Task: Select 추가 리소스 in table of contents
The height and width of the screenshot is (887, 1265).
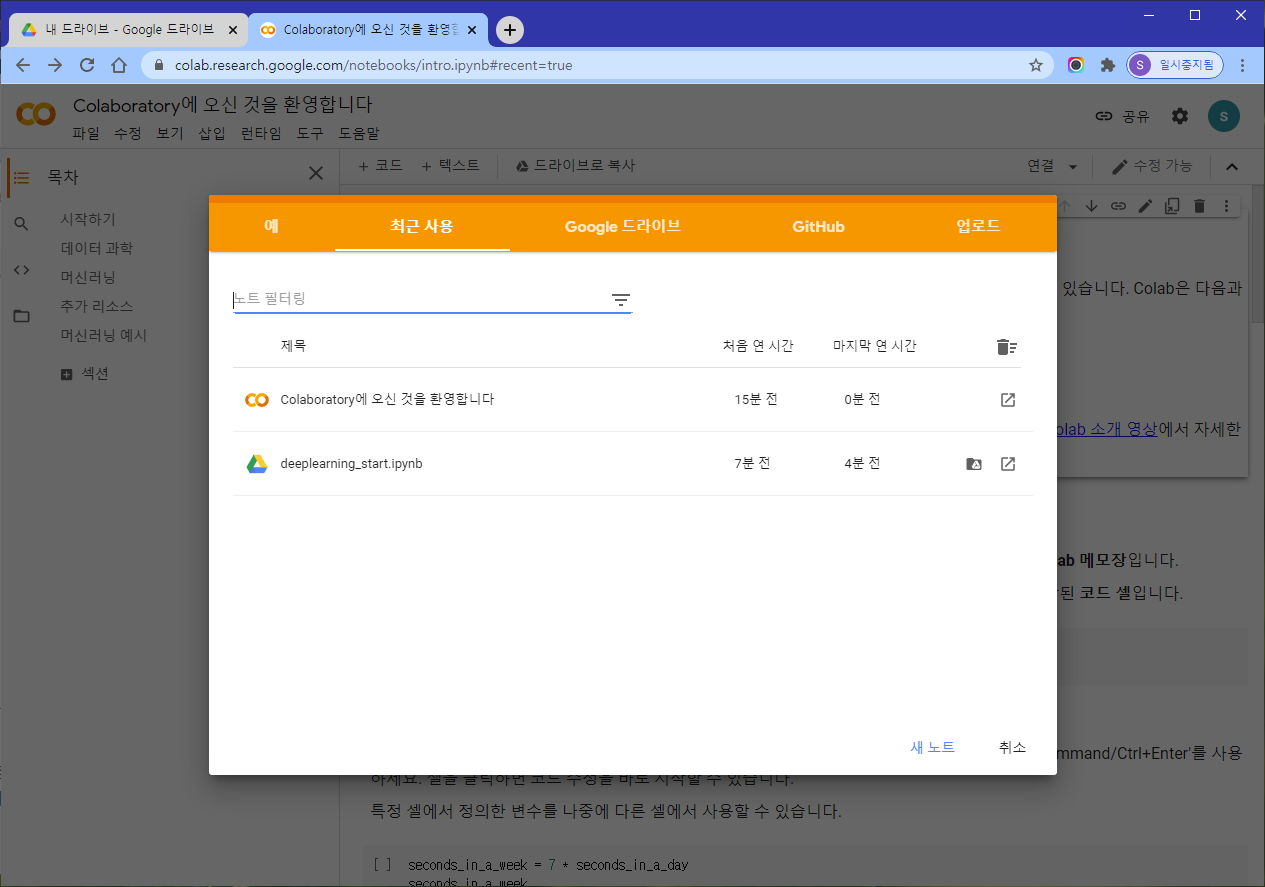Action: (x=96, y=306)
